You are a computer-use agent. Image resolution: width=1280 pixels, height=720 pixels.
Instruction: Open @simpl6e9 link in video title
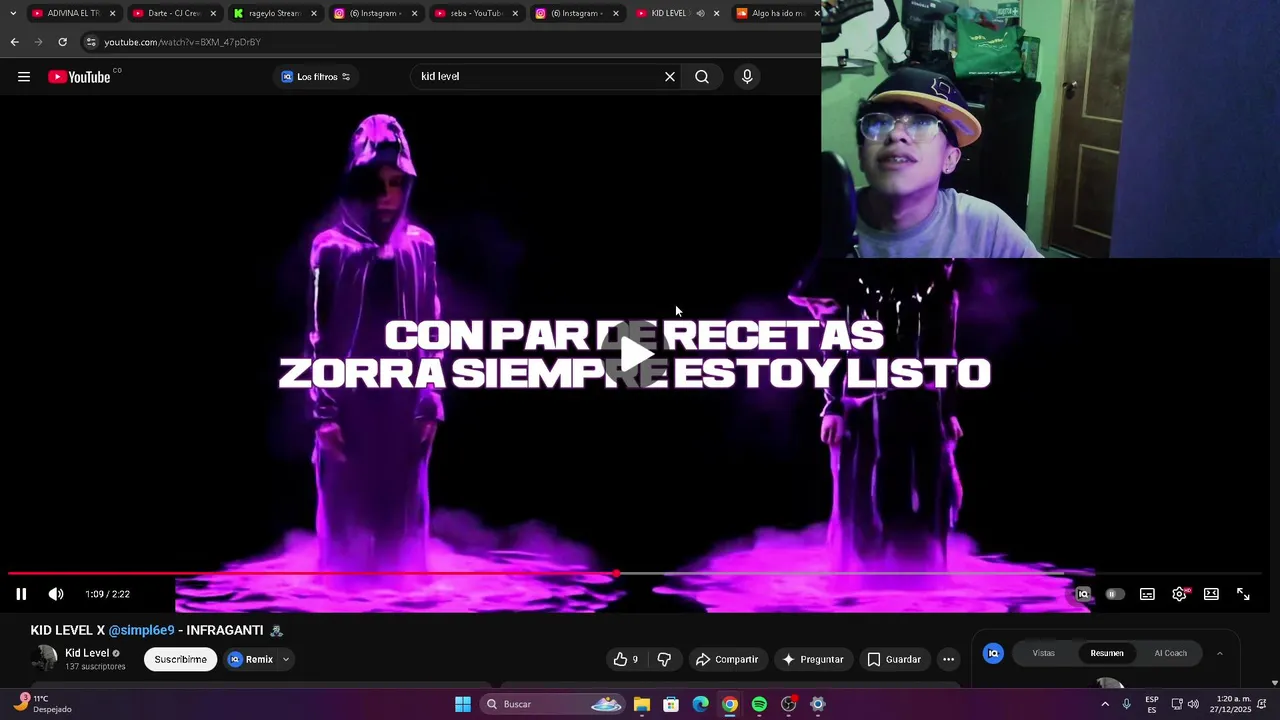click(141, 630)
